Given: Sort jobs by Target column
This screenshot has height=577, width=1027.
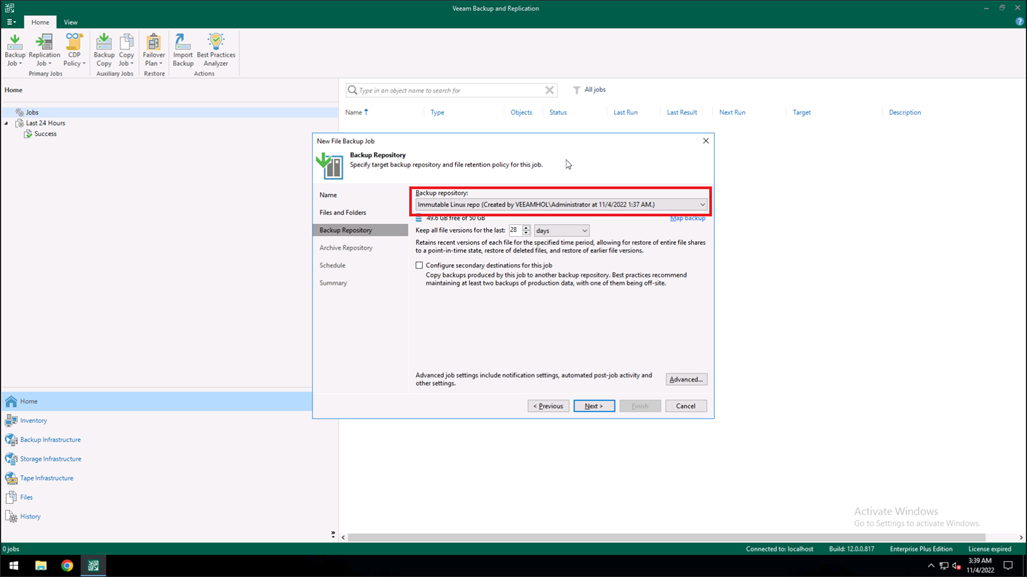Looking at the screenshot, I should point(802,113).
